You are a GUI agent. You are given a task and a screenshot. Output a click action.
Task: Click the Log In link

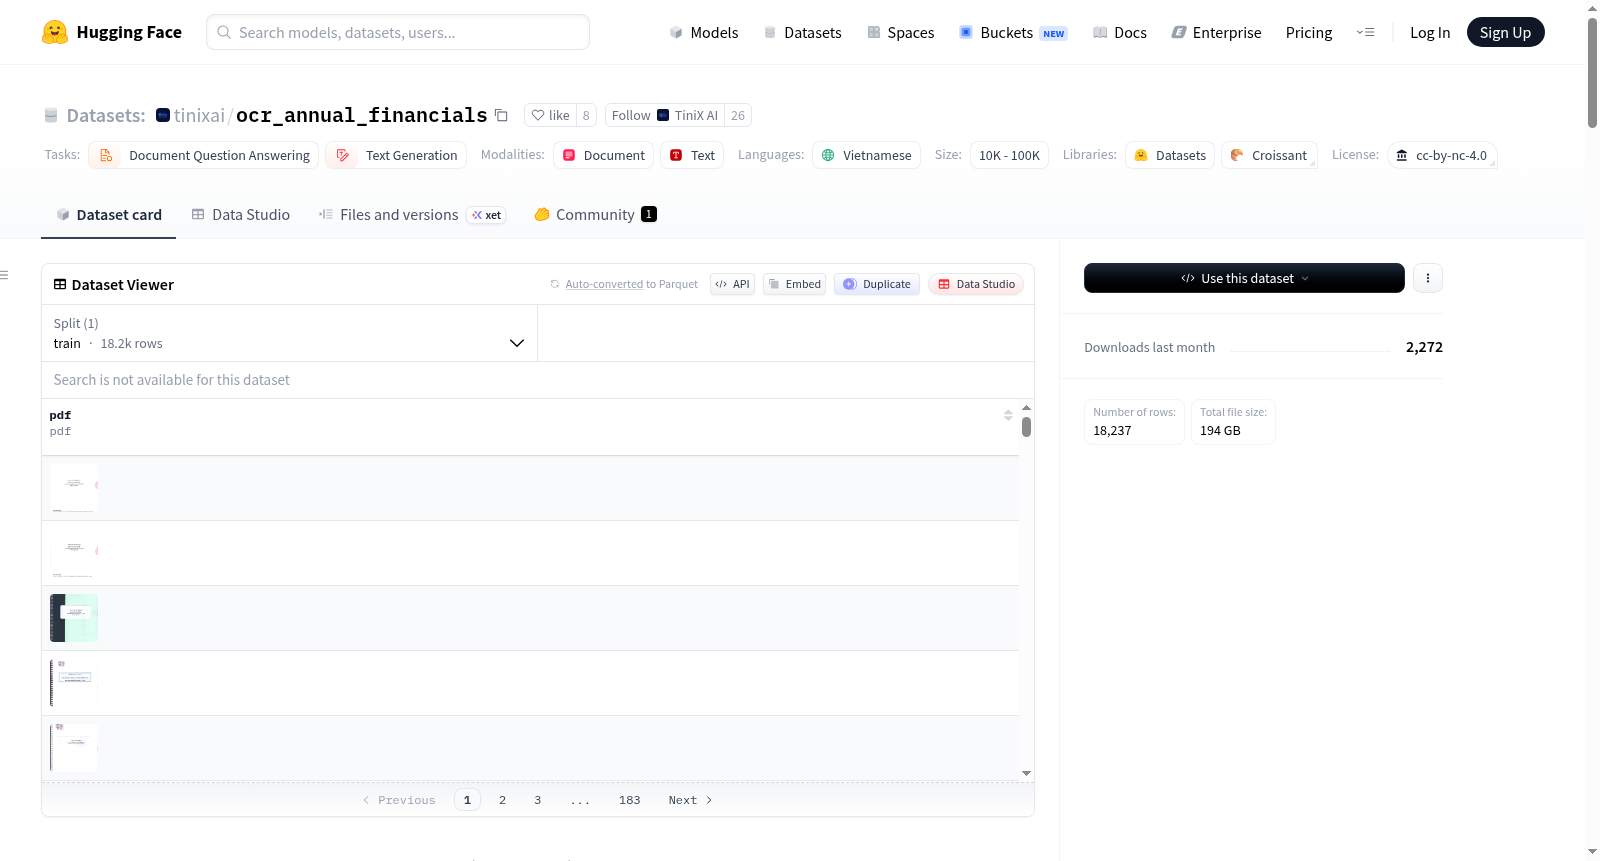(x=1430, y=32)
